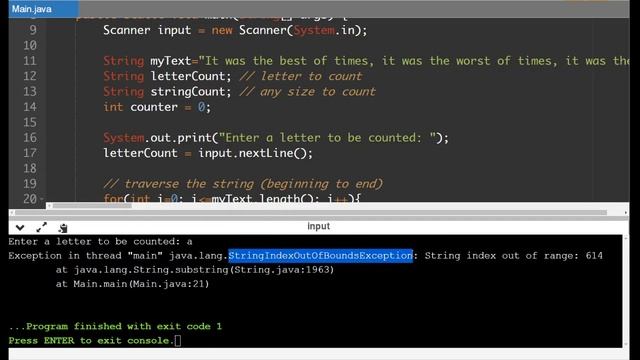This screenshot has width=640, height=360.
Task: Click the highlighted StringIndexOutOfBoundsException text
Action: point(320,256)
